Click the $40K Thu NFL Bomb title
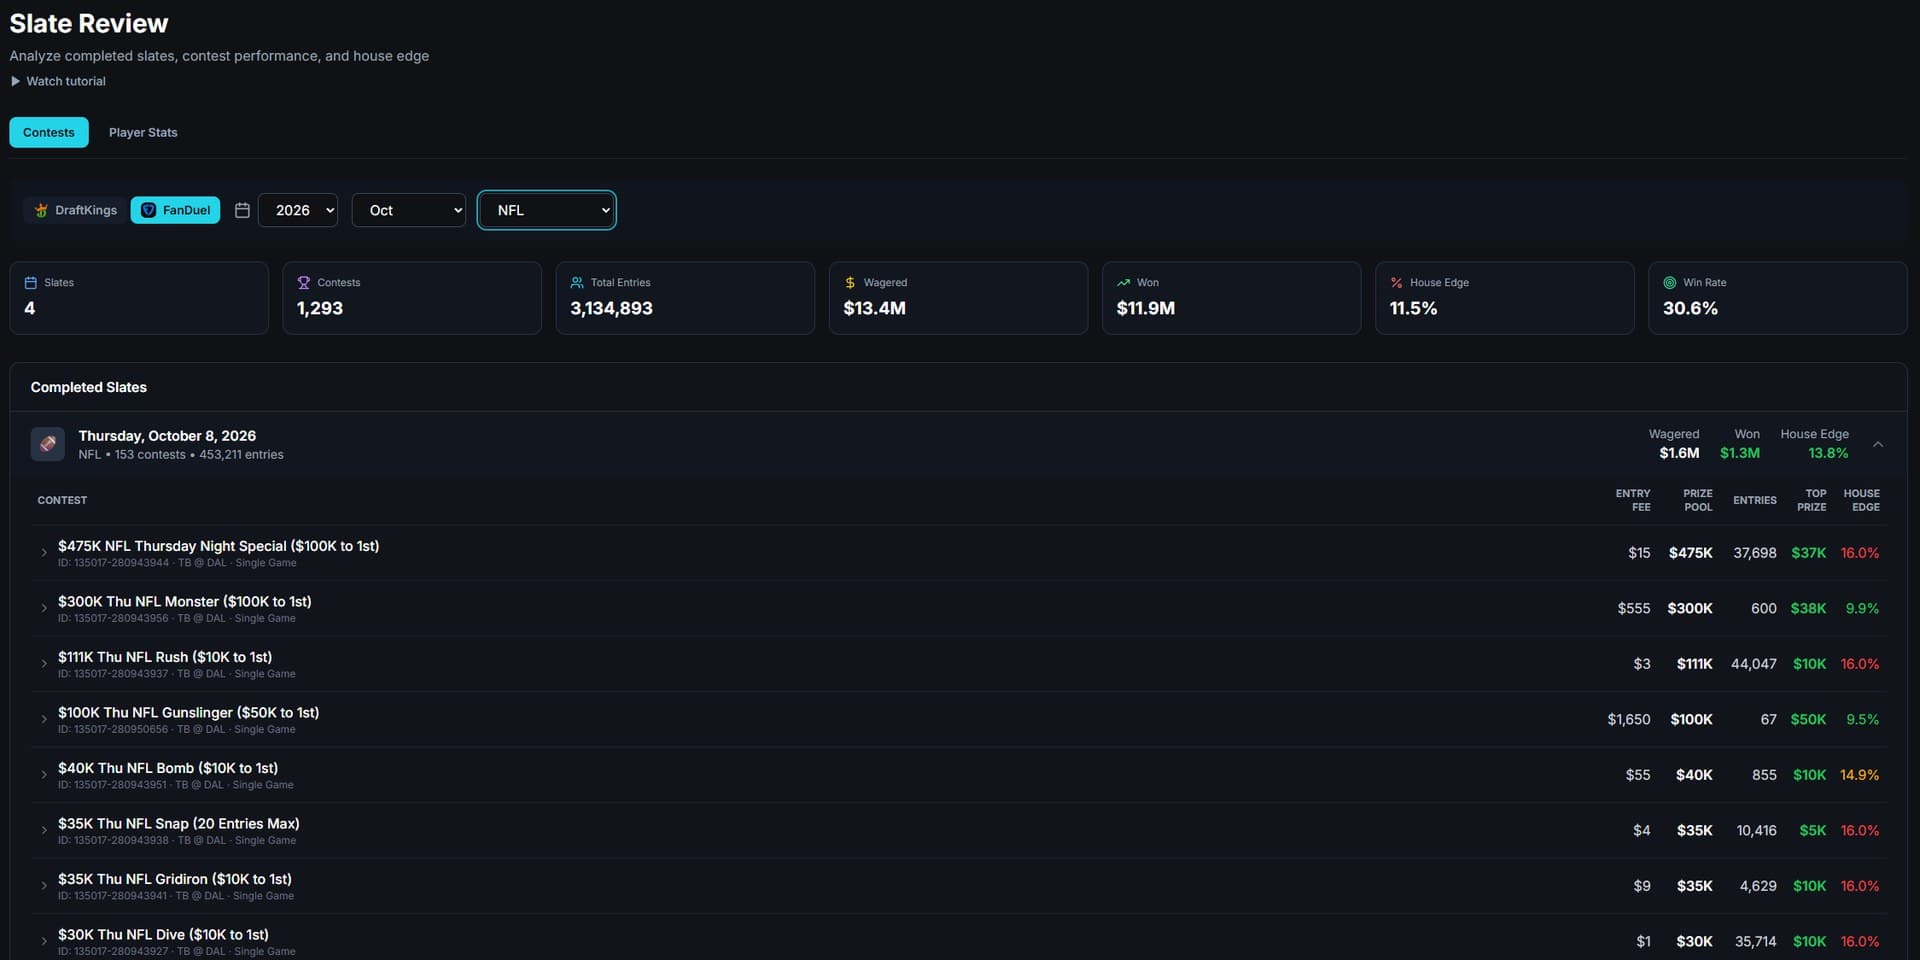 (x=168, y=768)
